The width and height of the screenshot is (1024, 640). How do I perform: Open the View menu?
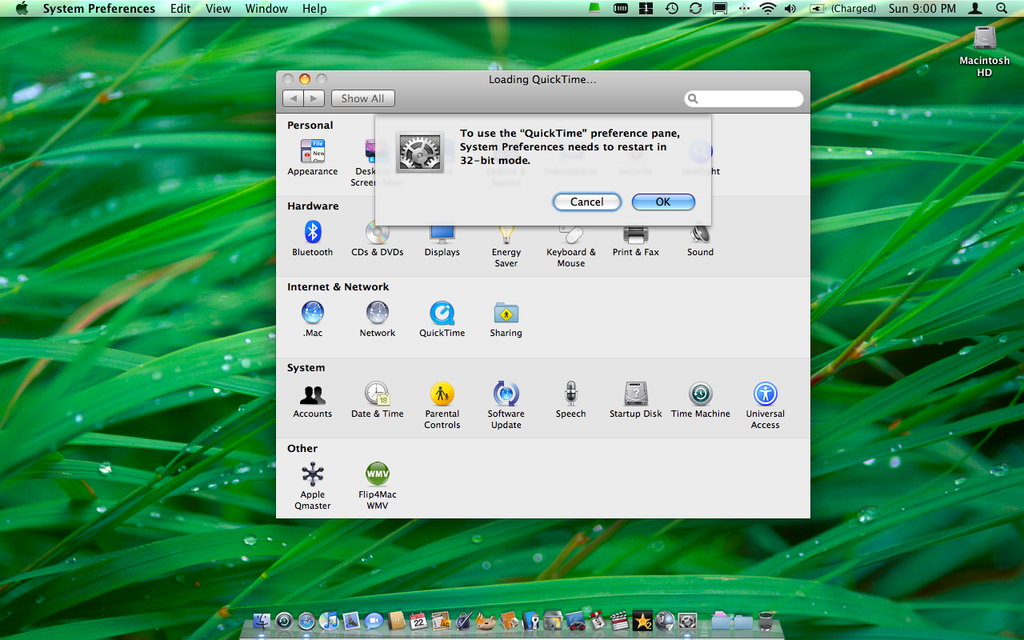click(218, 8)
